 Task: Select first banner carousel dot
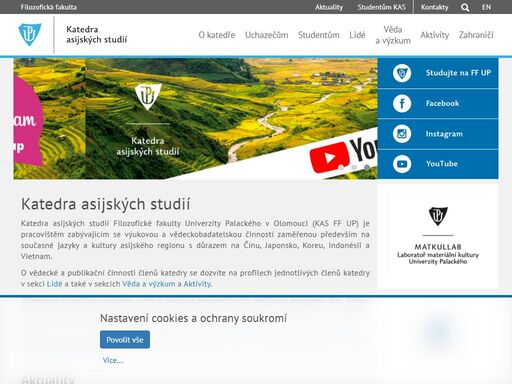tap(341, 167)
